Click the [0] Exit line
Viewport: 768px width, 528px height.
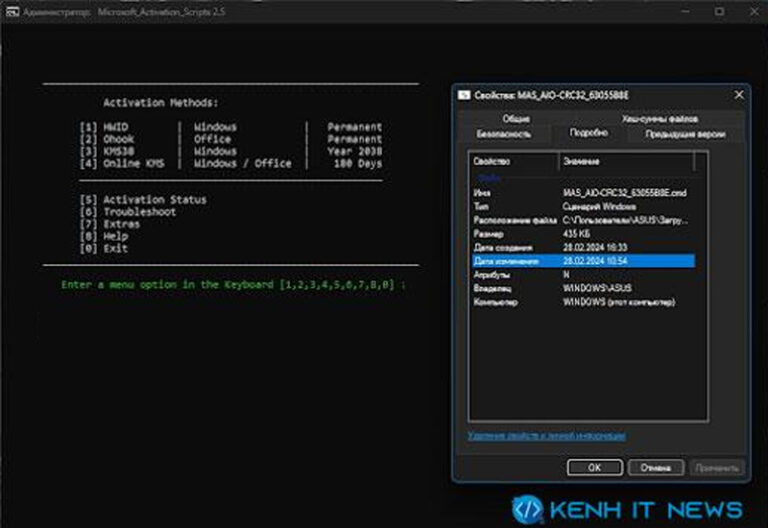tap(104, 248)
